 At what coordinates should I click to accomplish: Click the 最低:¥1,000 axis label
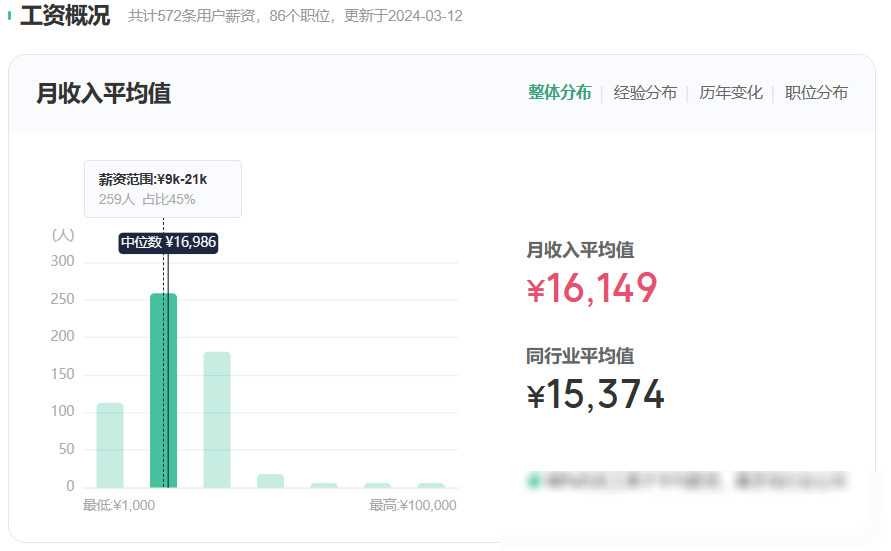tap(119, 506)
